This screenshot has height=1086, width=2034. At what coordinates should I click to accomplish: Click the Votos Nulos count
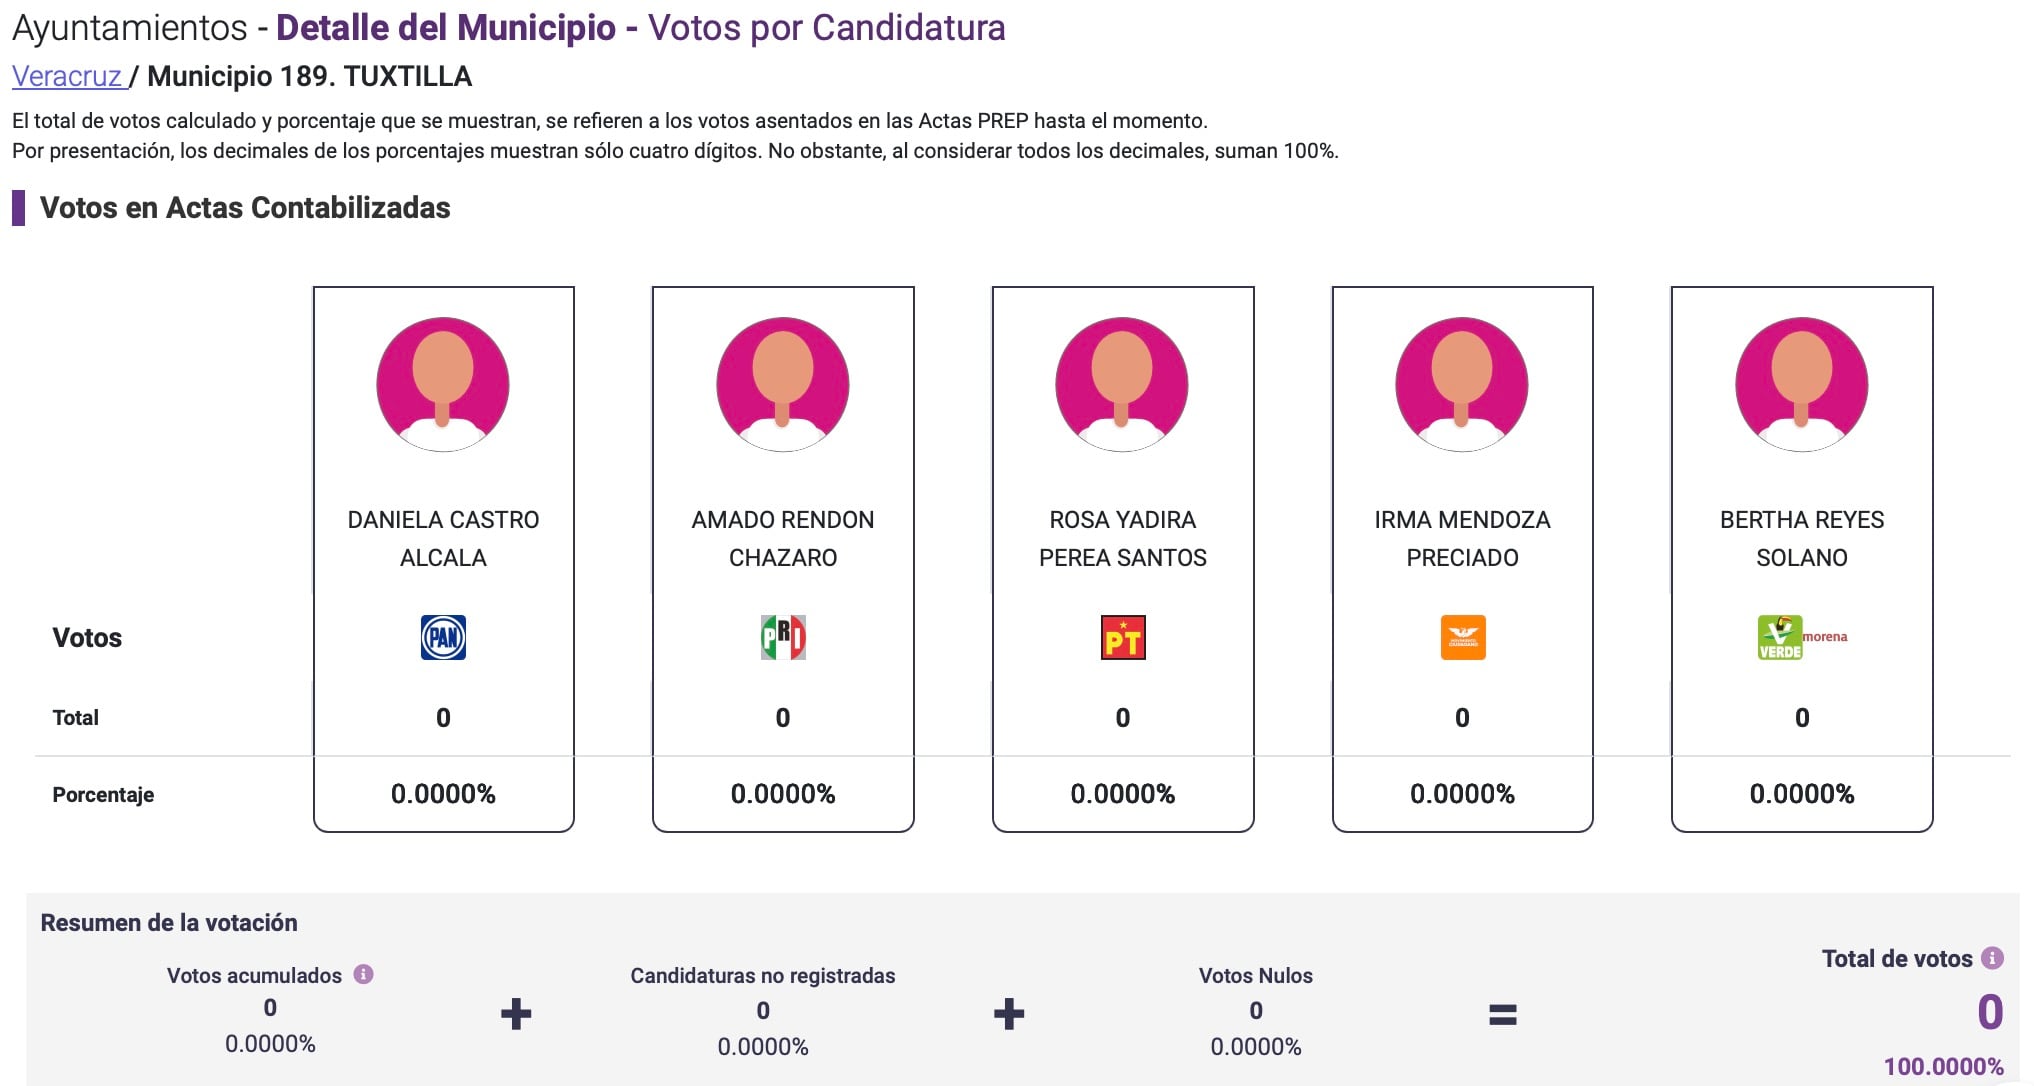[x=1256, y=1011]
